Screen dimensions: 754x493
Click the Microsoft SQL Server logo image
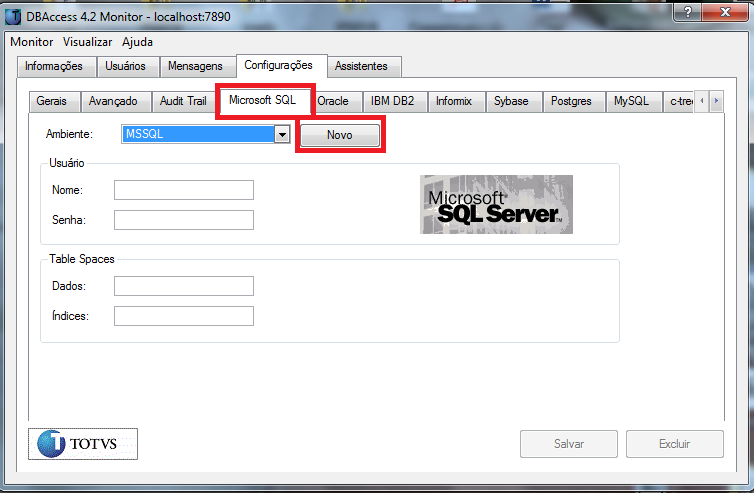point(496,204)
